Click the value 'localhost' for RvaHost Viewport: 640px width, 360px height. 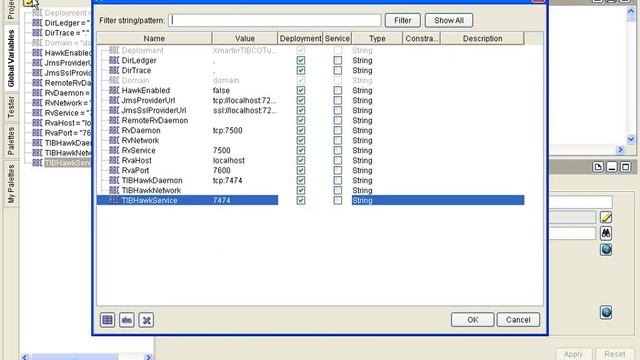(x=229, y=160)
